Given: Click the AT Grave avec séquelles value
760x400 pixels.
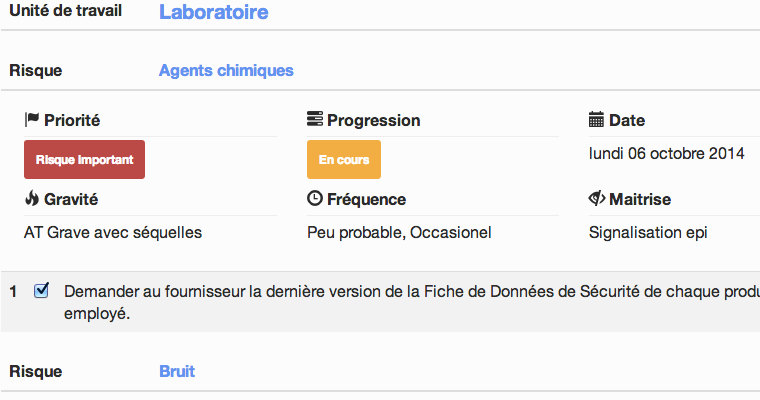Looking at the screenshot, I should point(113,233).
